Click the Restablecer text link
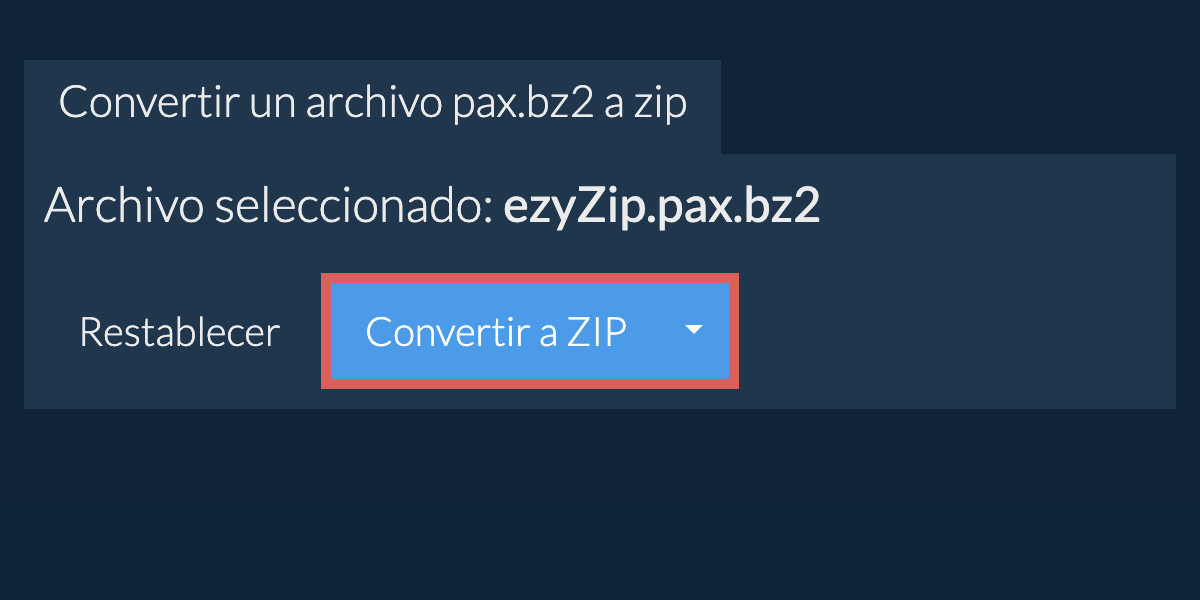The image size is (1200, 600). click(179, 332)
